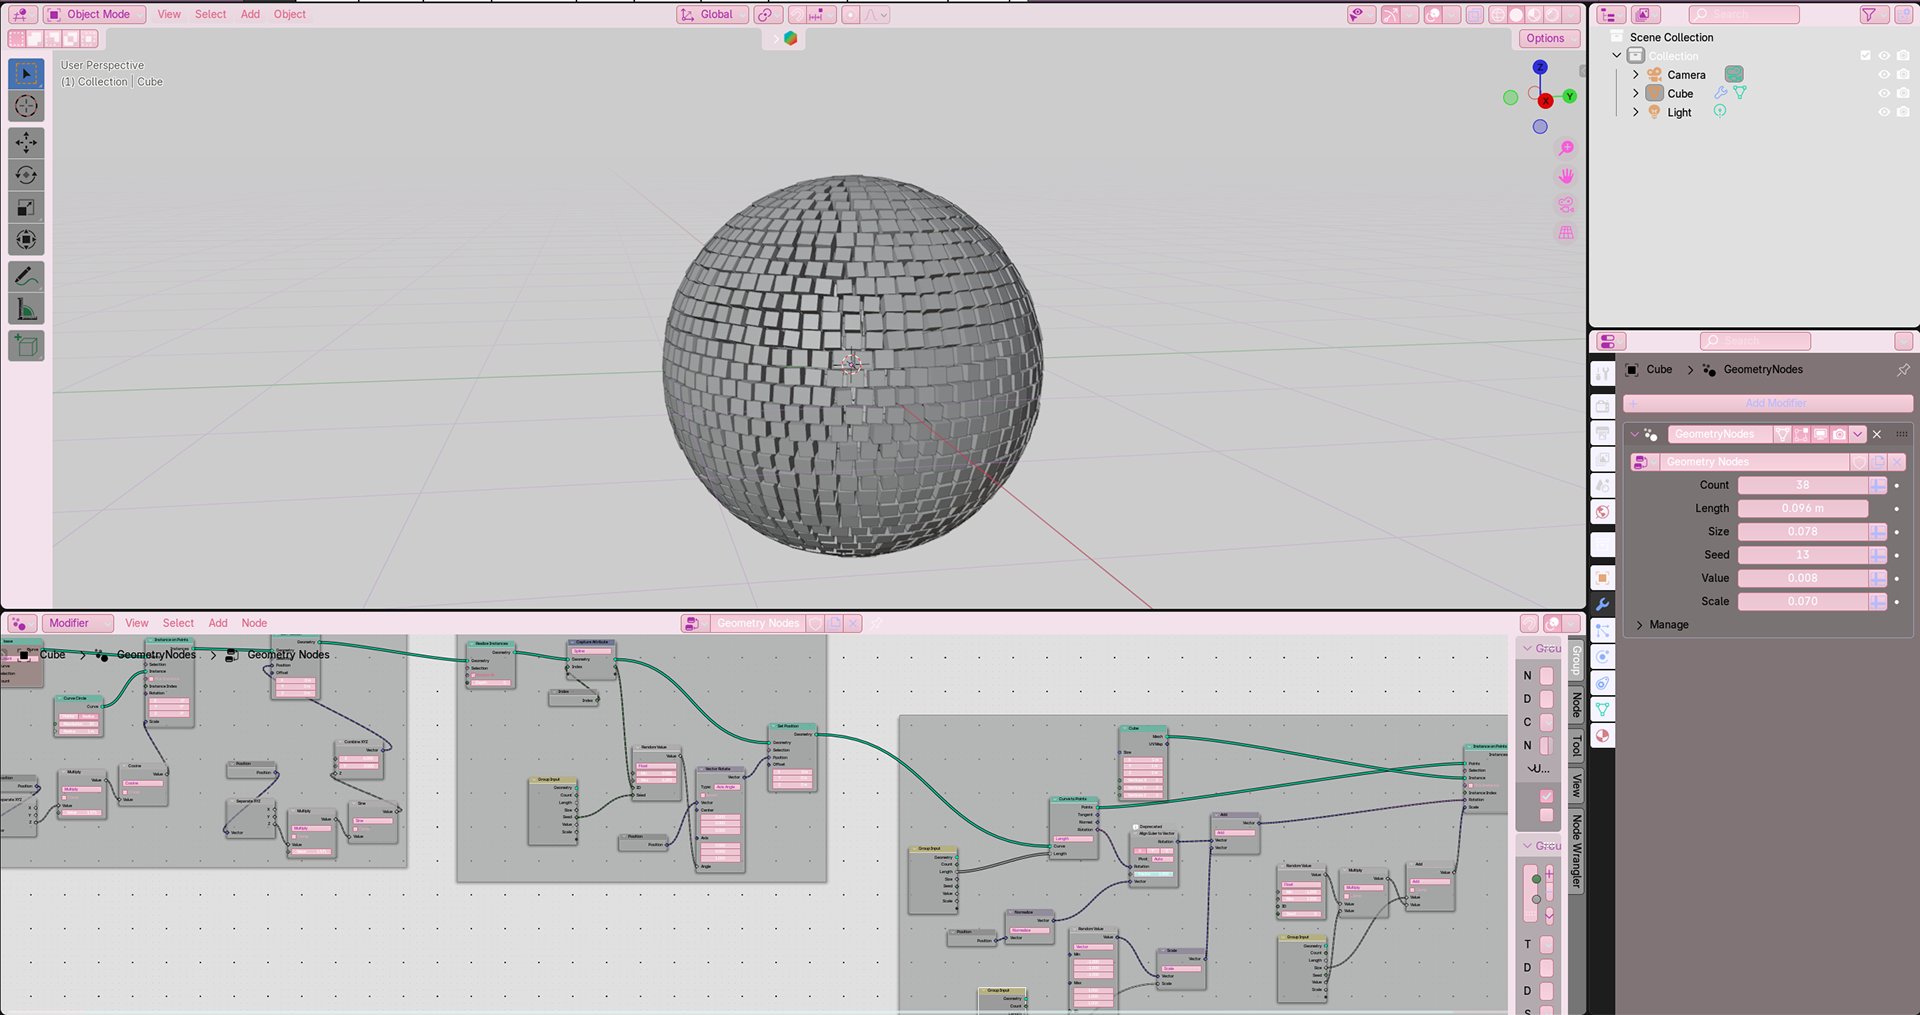
Task: Toggle Collection exclude checkbox in outliner
Action: (x=1865, y=56)
